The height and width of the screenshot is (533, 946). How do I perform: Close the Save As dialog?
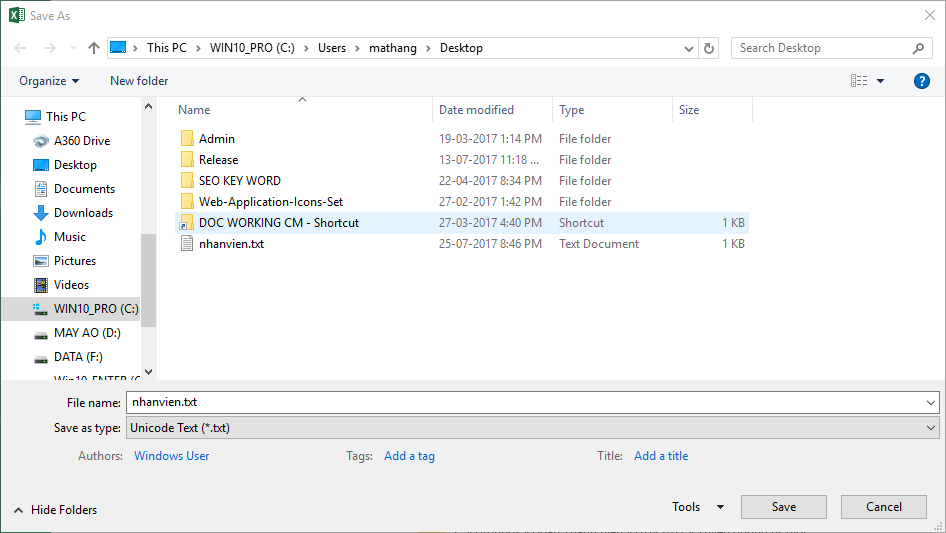(930, 16)
